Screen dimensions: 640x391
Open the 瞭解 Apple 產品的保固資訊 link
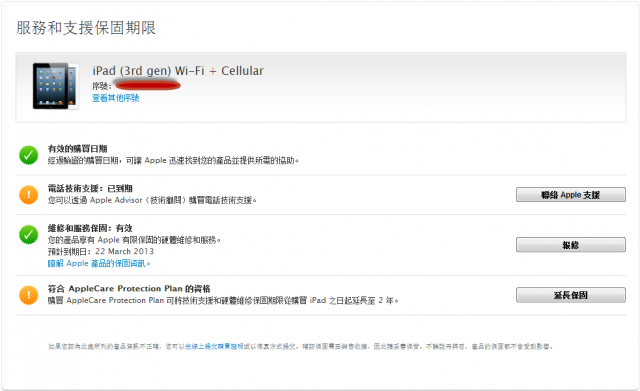click(x=99, y=264)
